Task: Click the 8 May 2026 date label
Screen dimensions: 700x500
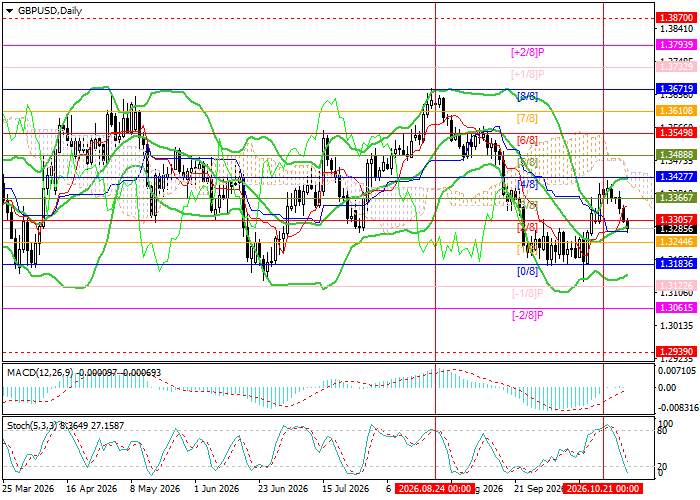Action: [x=155, y=489]
